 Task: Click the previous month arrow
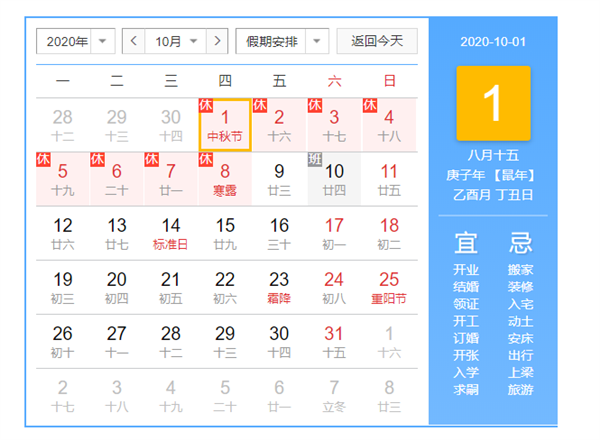(135, 41)
